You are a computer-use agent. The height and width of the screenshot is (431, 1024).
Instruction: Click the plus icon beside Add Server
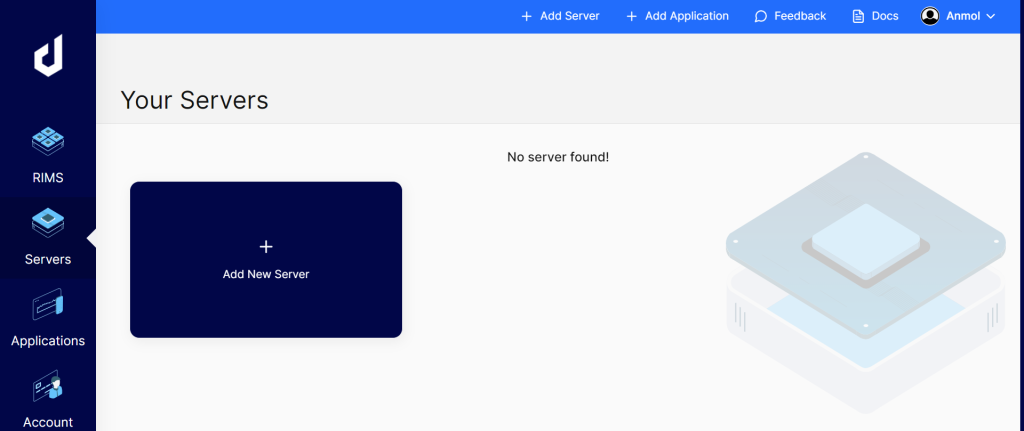click(x=527, y=16)
